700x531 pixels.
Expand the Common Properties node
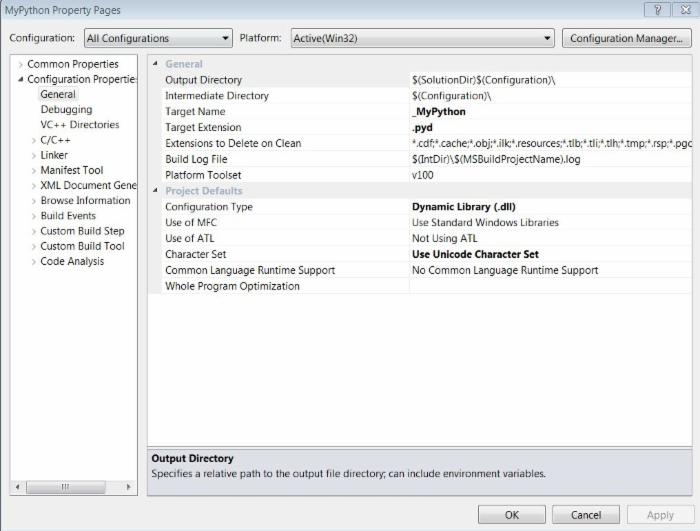coord(20,65)
